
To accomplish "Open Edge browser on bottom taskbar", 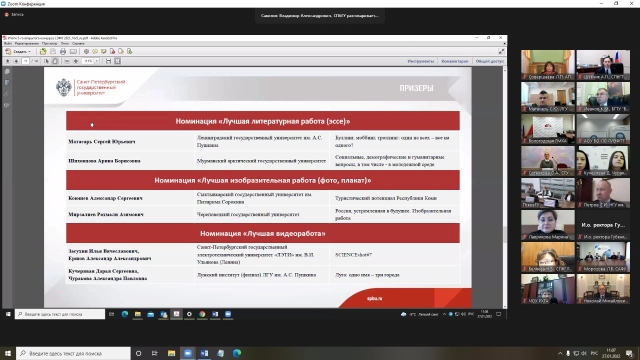I will [x=237, y=353].
